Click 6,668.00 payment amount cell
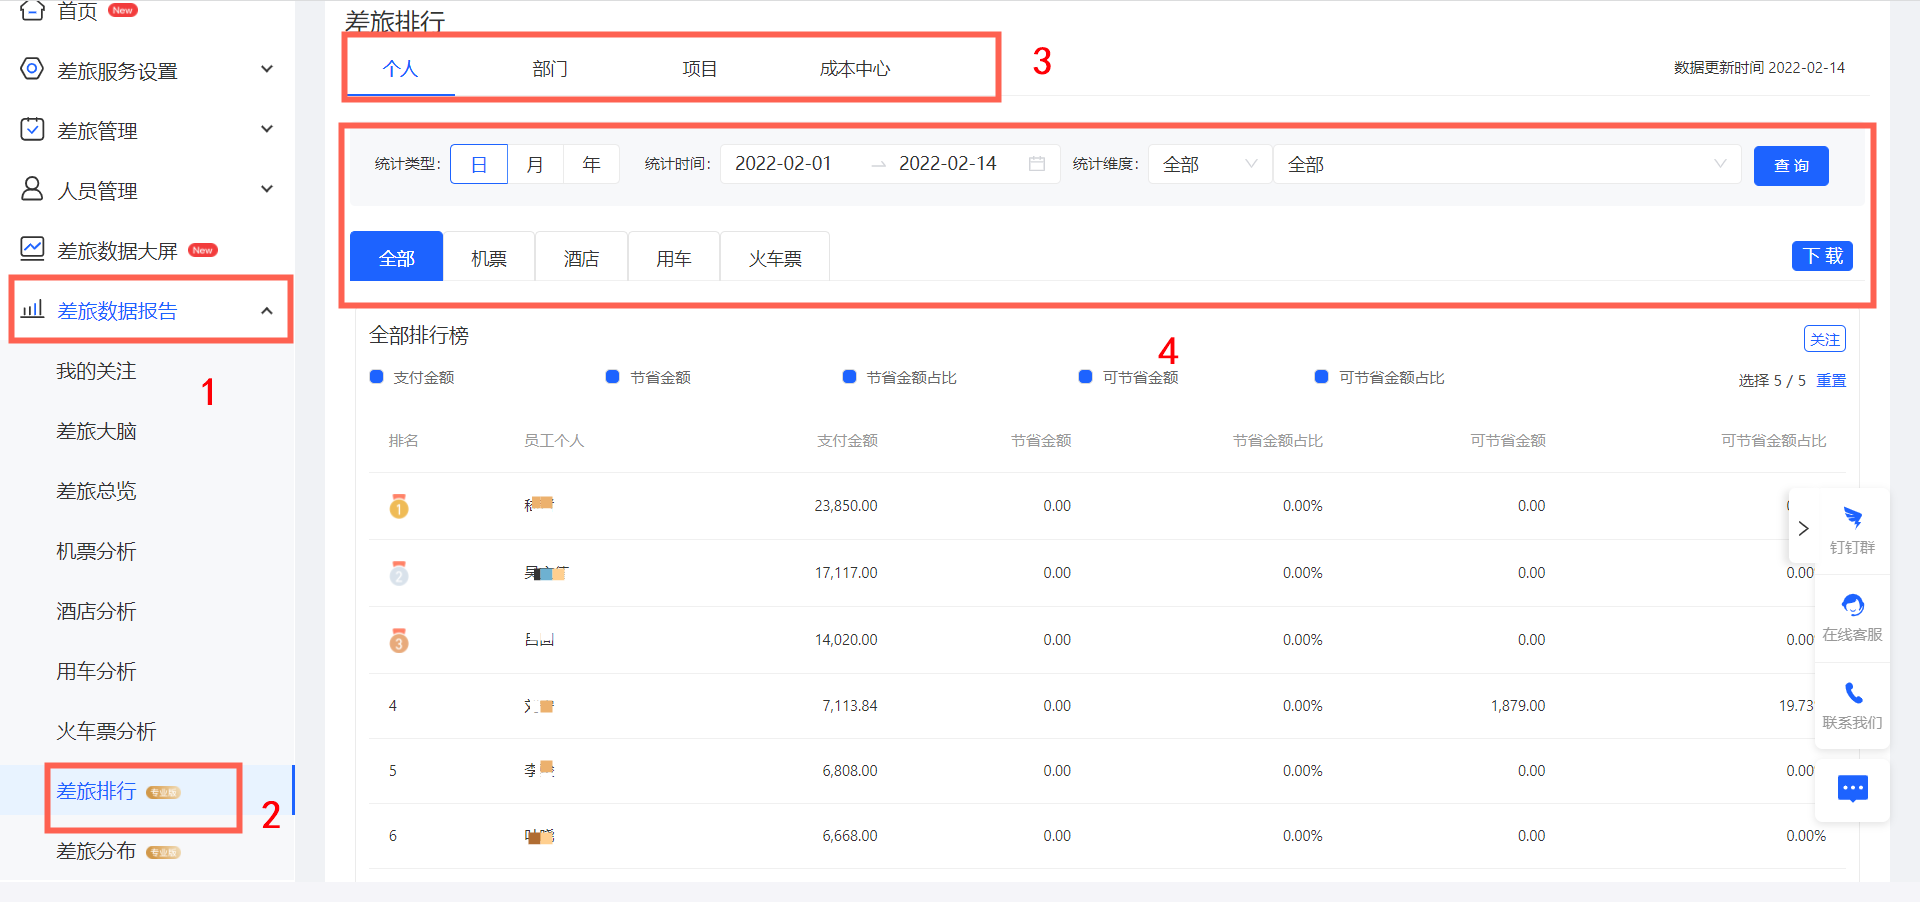1920x902 pixels. coord(850,836)
